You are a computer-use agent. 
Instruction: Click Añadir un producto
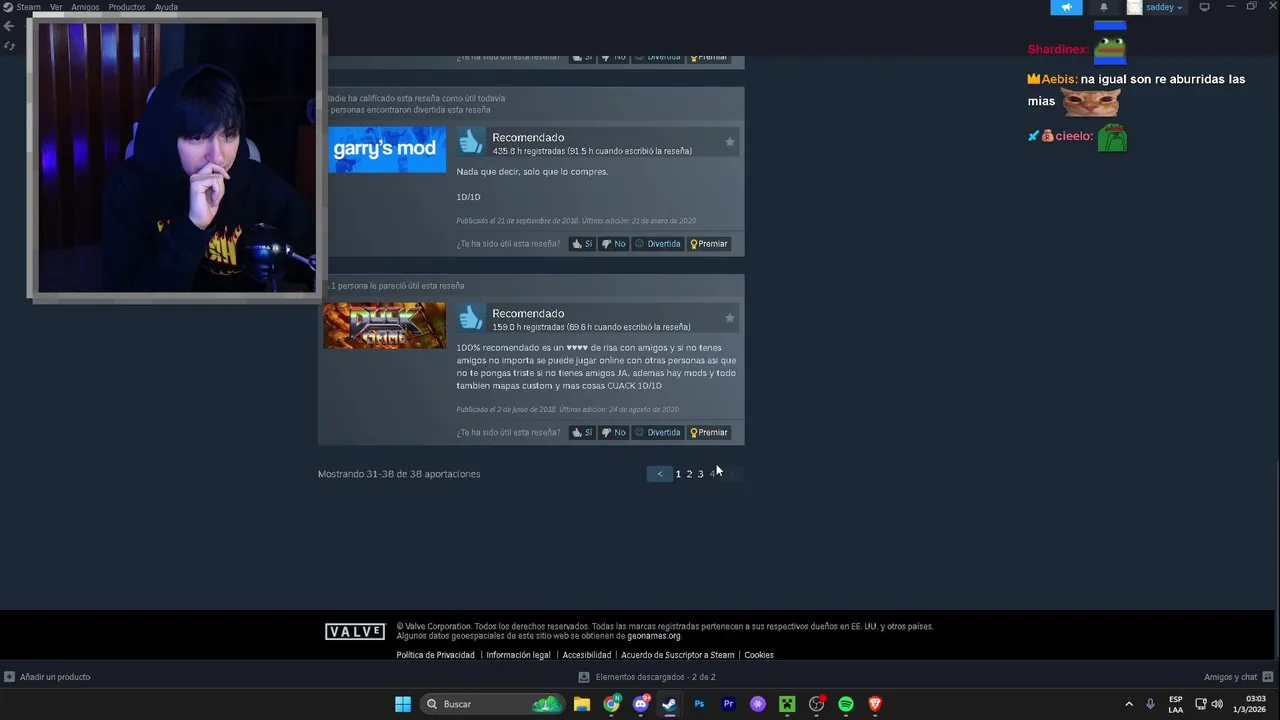pos(47,677)
